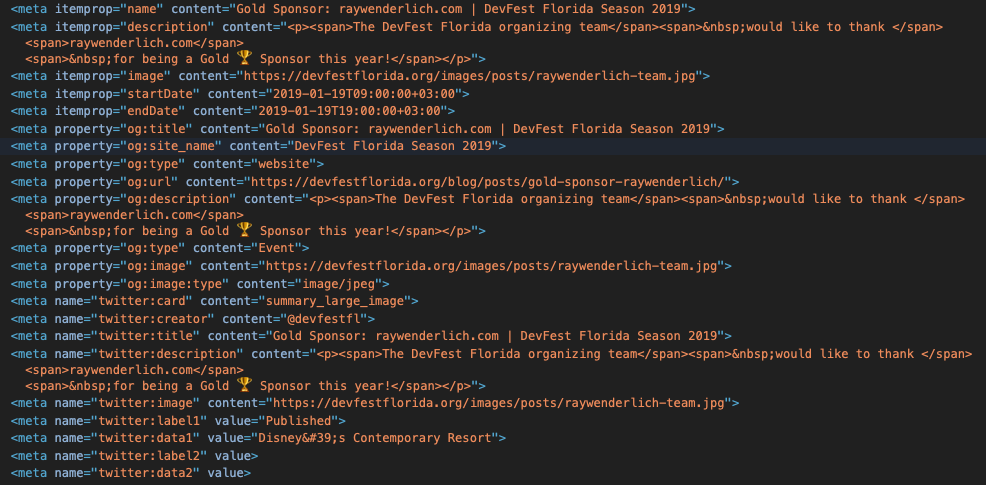This screenshot has height=485, width=986.
Task: Click the property="og:title" attribute
Action: pos(124,129)
